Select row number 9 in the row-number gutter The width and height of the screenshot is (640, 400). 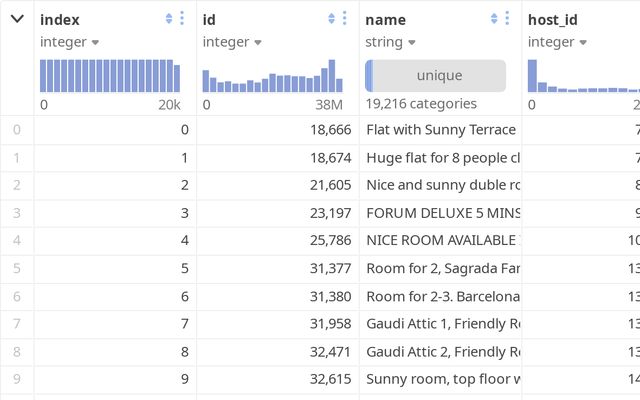[17, 380]
